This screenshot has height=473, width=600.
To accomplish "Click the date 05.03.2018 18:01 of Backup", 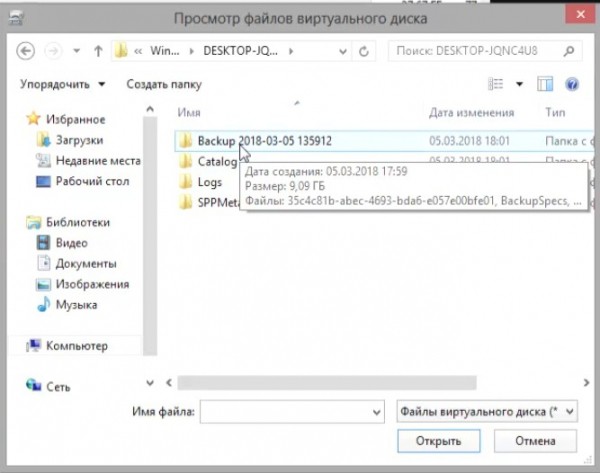I will [x=469, y=141].
